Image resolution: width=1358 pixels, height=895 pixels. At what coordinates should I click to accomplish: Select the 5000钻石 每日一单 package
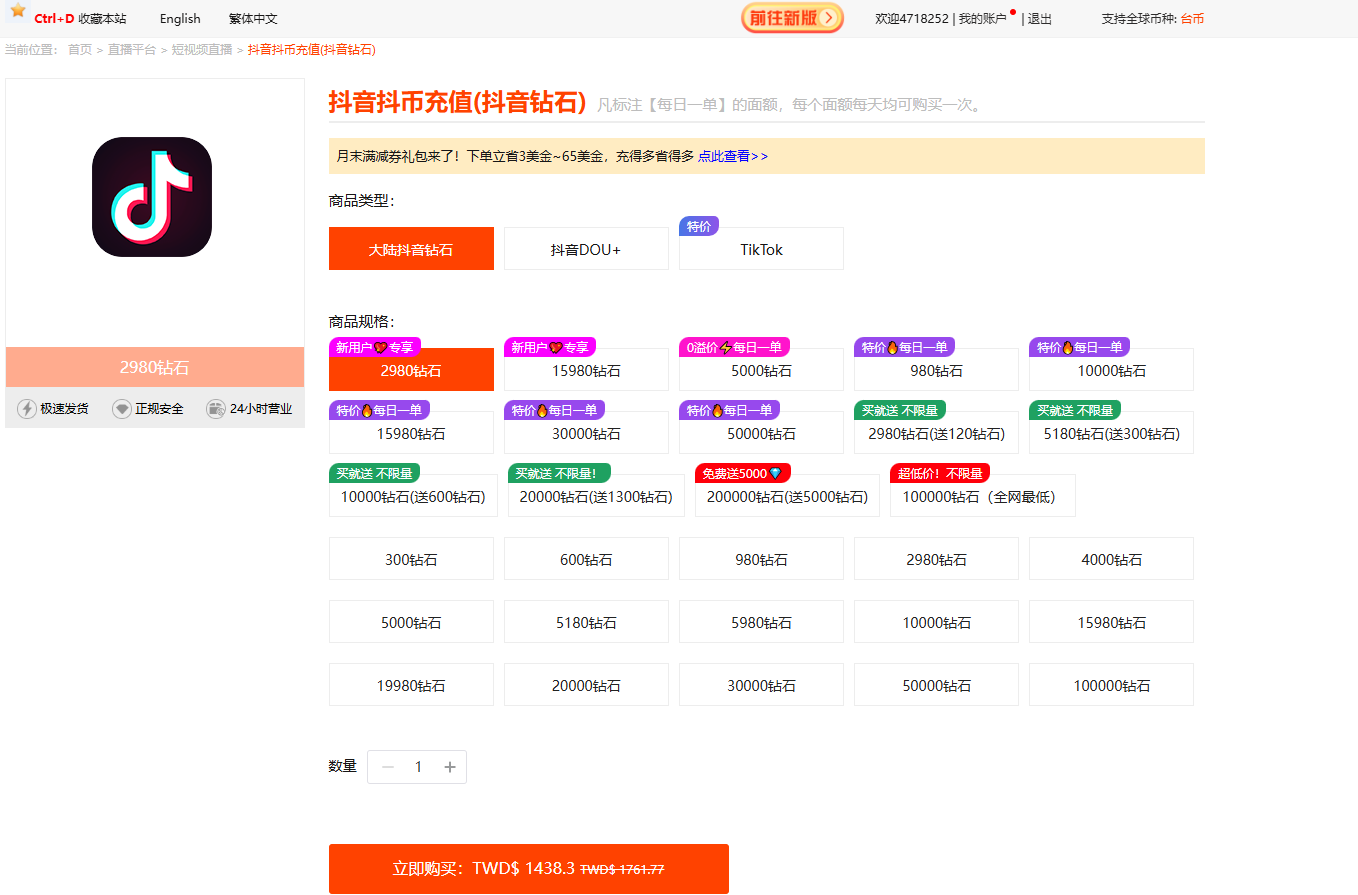(x=761, y=370)
